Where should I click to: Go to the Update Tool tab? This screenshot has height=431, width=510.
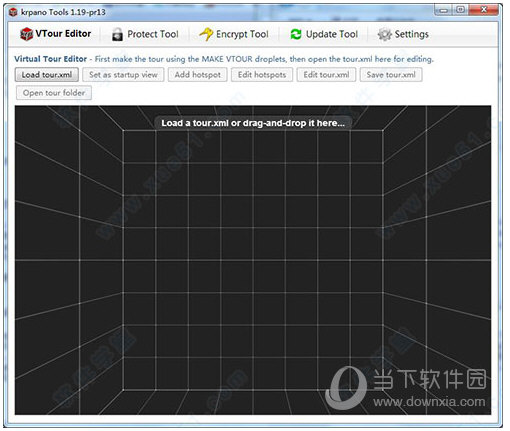(324, 34)
